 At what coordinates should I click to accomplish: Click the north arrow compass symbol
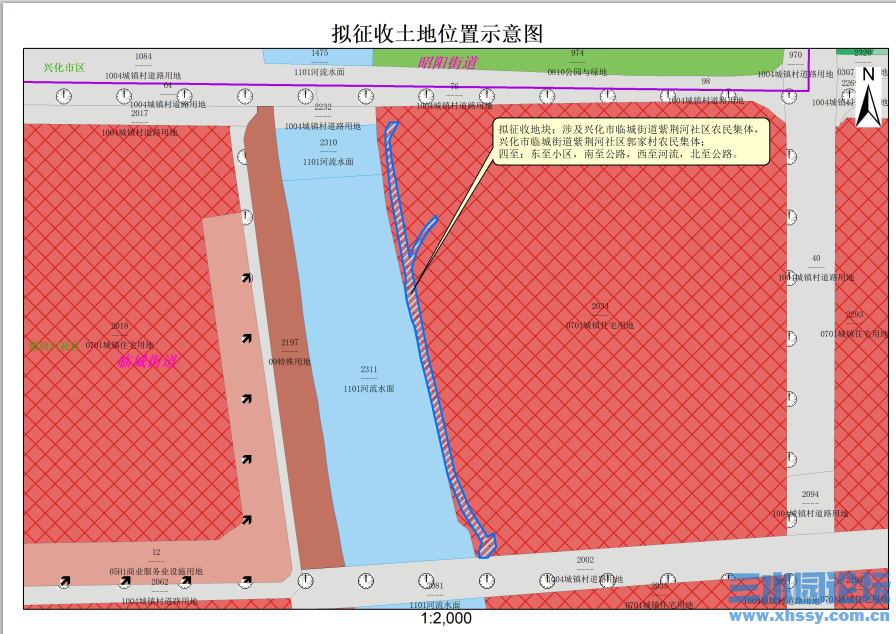point(868,98)
